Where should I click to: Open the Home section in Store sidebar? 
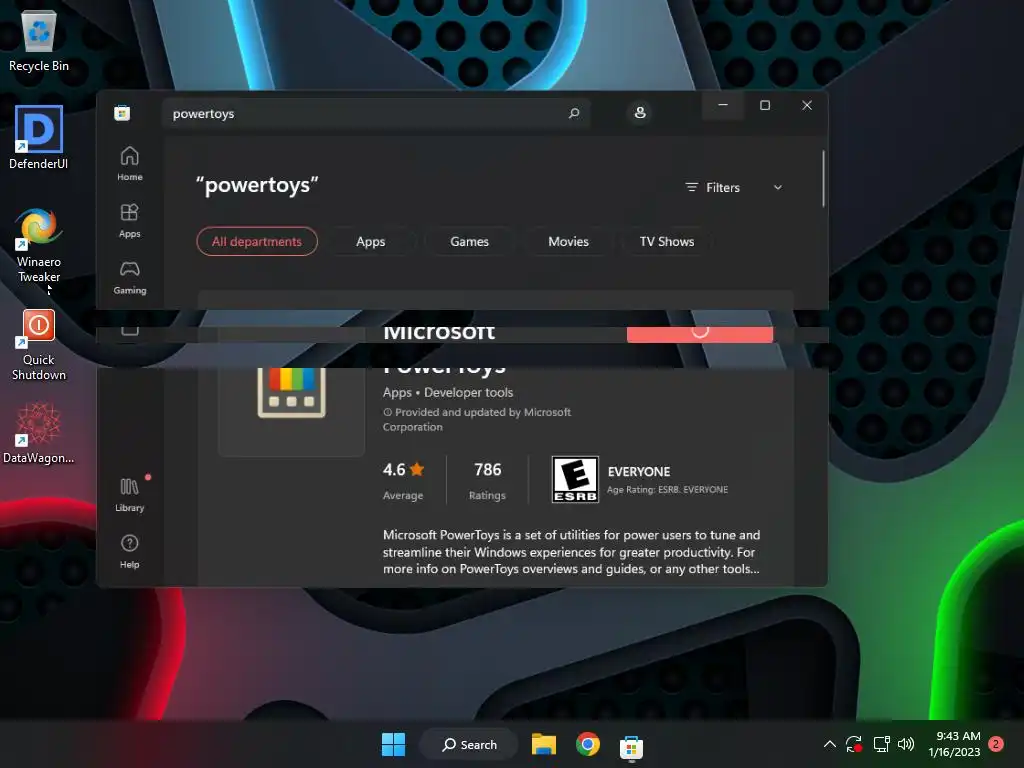pyautogui.click(x=129, y=163)
